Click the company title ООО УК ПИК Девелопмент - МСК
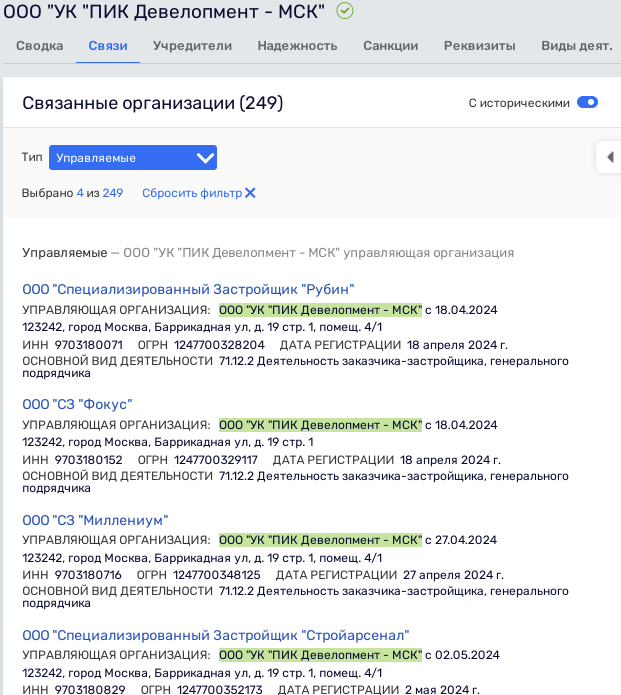The height and width of the screenshot is (695, 621). (x=164, y=12)
